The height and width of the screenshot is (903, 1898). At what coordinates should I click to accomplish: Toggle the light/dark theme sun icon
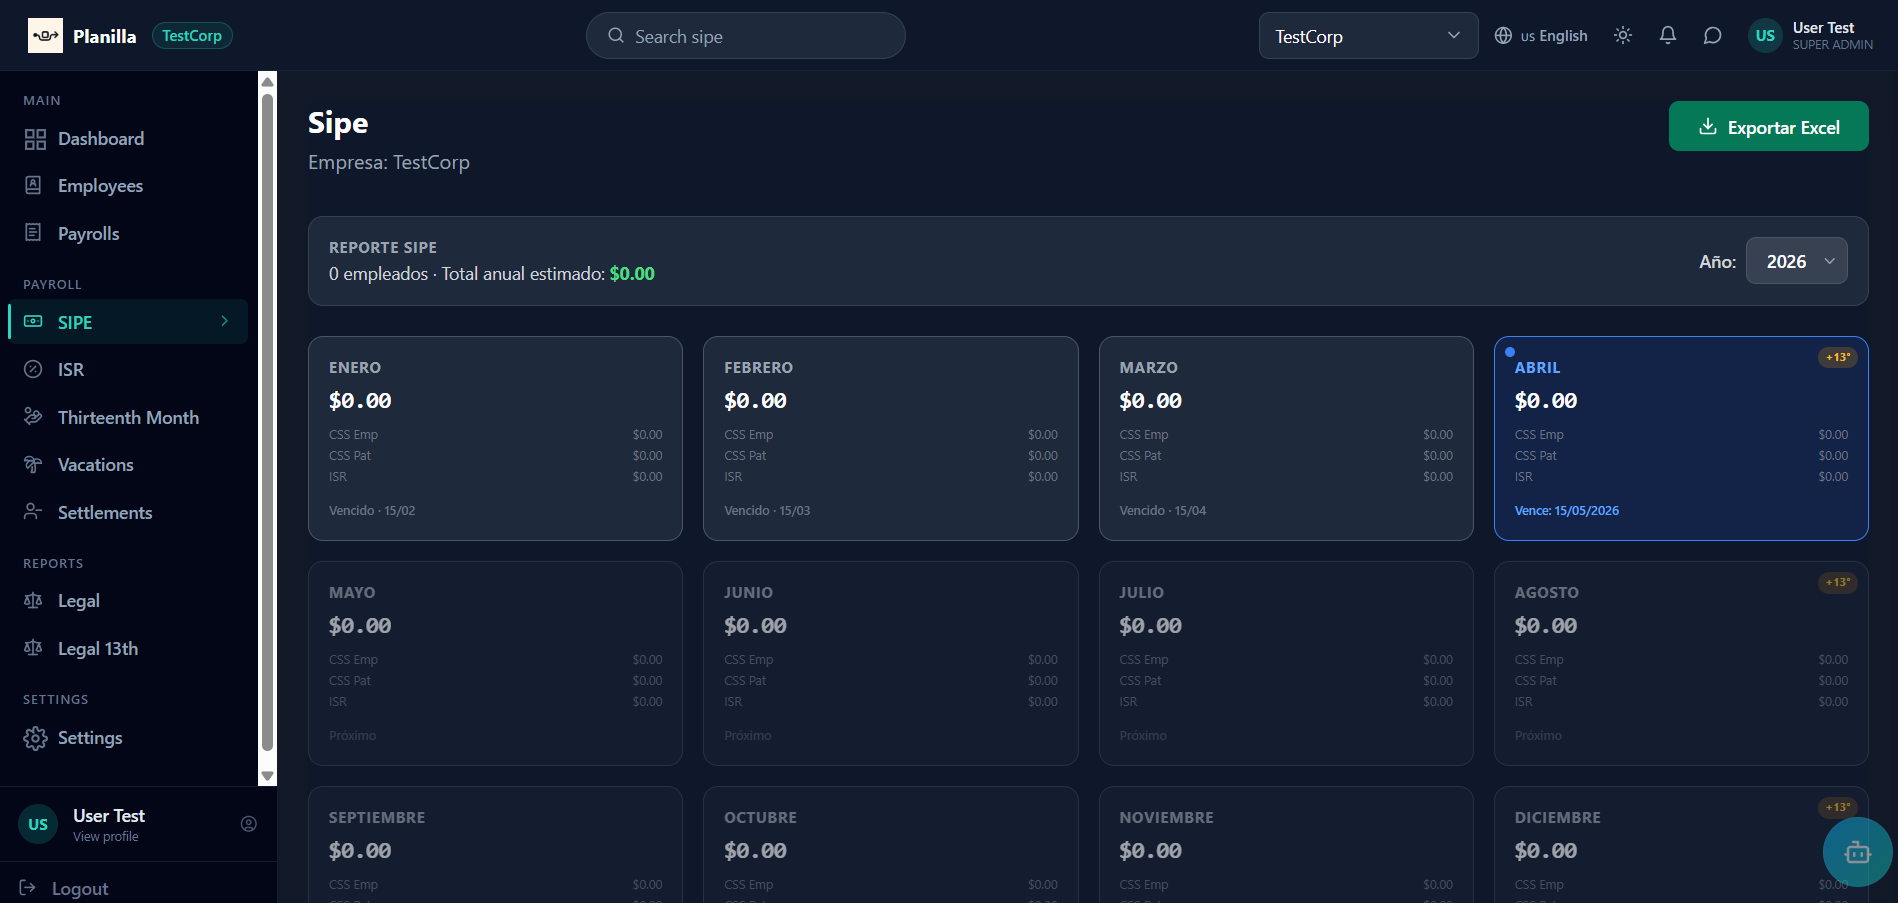(x=1622, y=36)
